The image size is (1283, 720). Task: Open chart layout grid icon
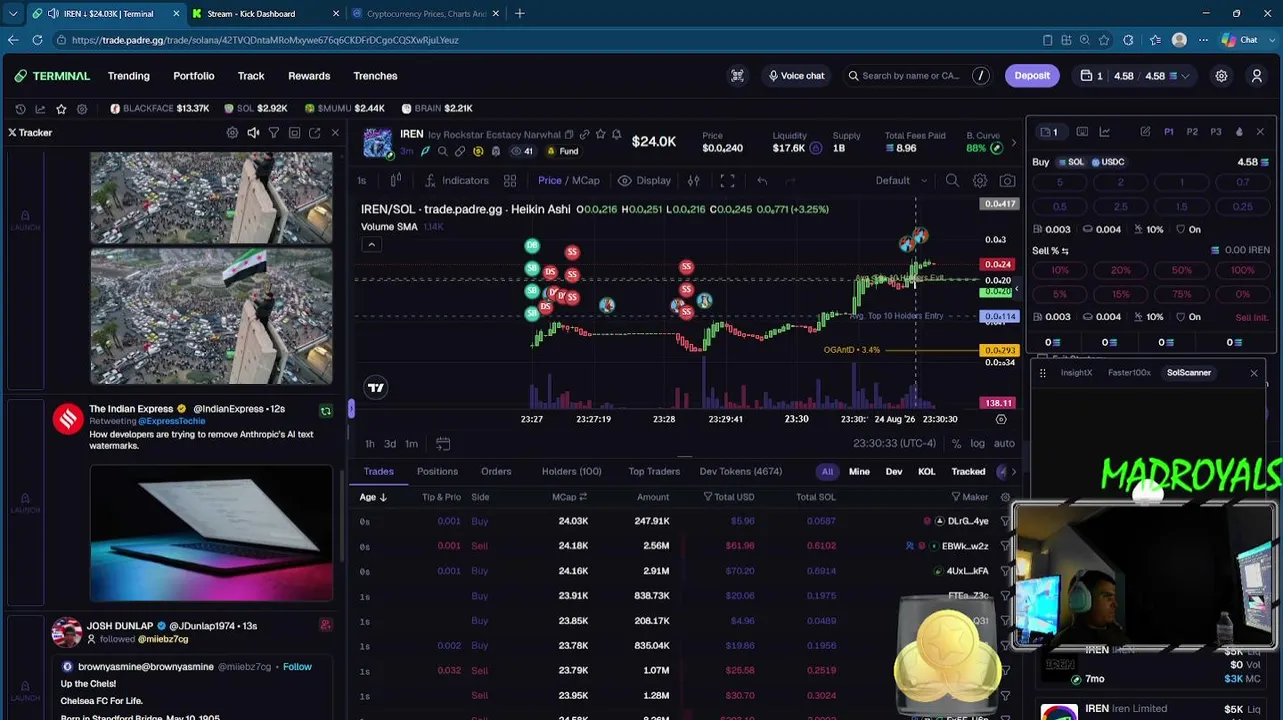coord(510,181)
